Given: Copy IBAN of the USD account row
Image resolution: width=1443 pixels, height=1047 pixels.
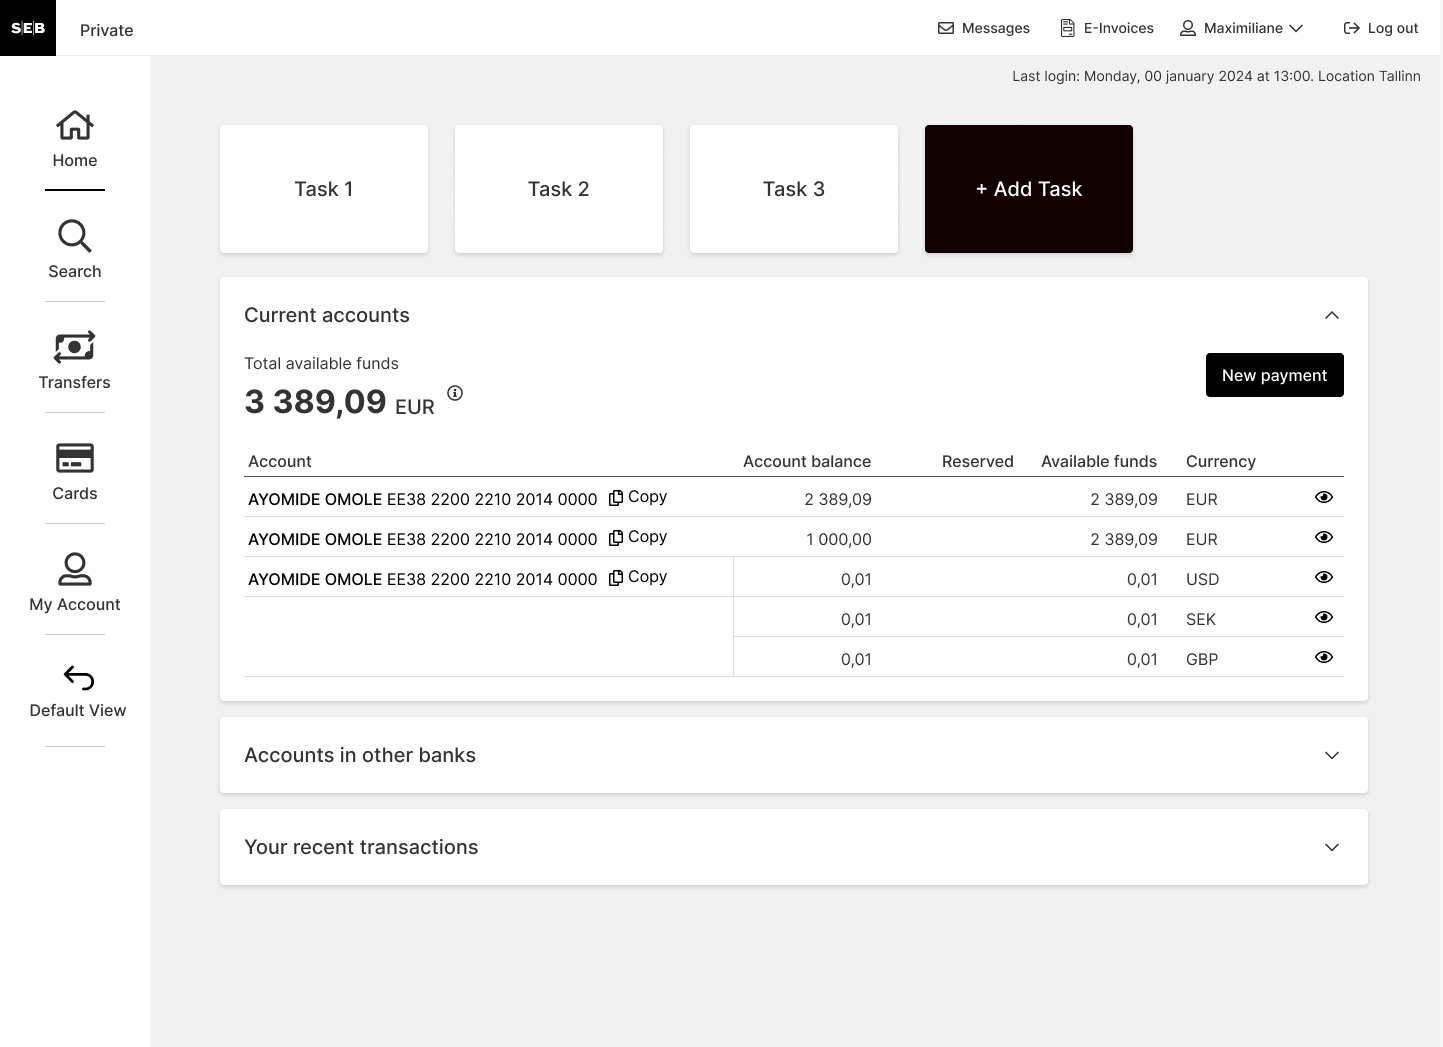Looking at the screenshot, I should point(638,577).
